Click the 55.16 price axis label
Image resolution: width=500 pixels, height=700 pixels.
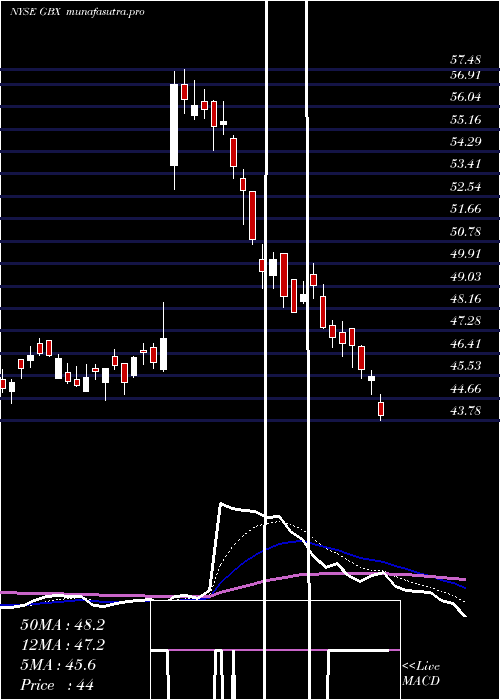tap(465, 119)
